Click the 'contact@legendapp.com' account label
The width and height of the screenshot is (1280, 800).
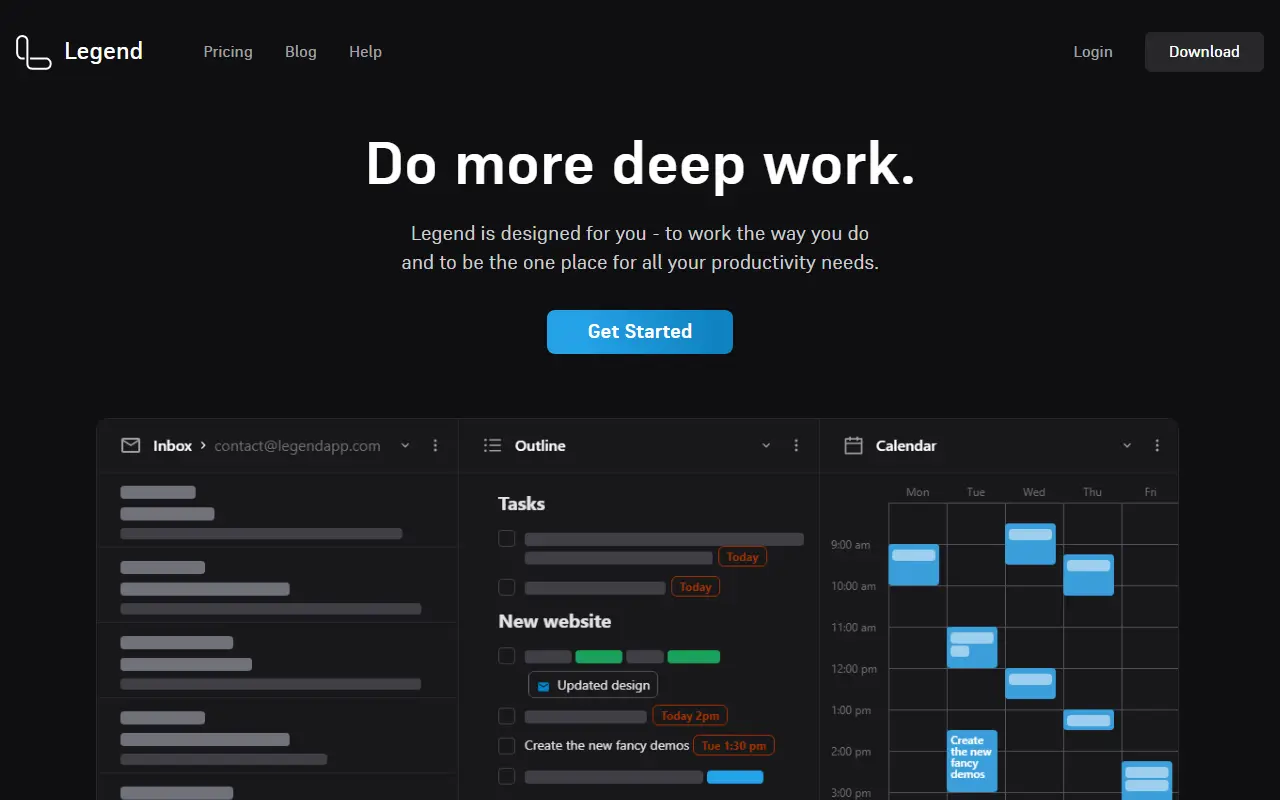click(297, 446)
